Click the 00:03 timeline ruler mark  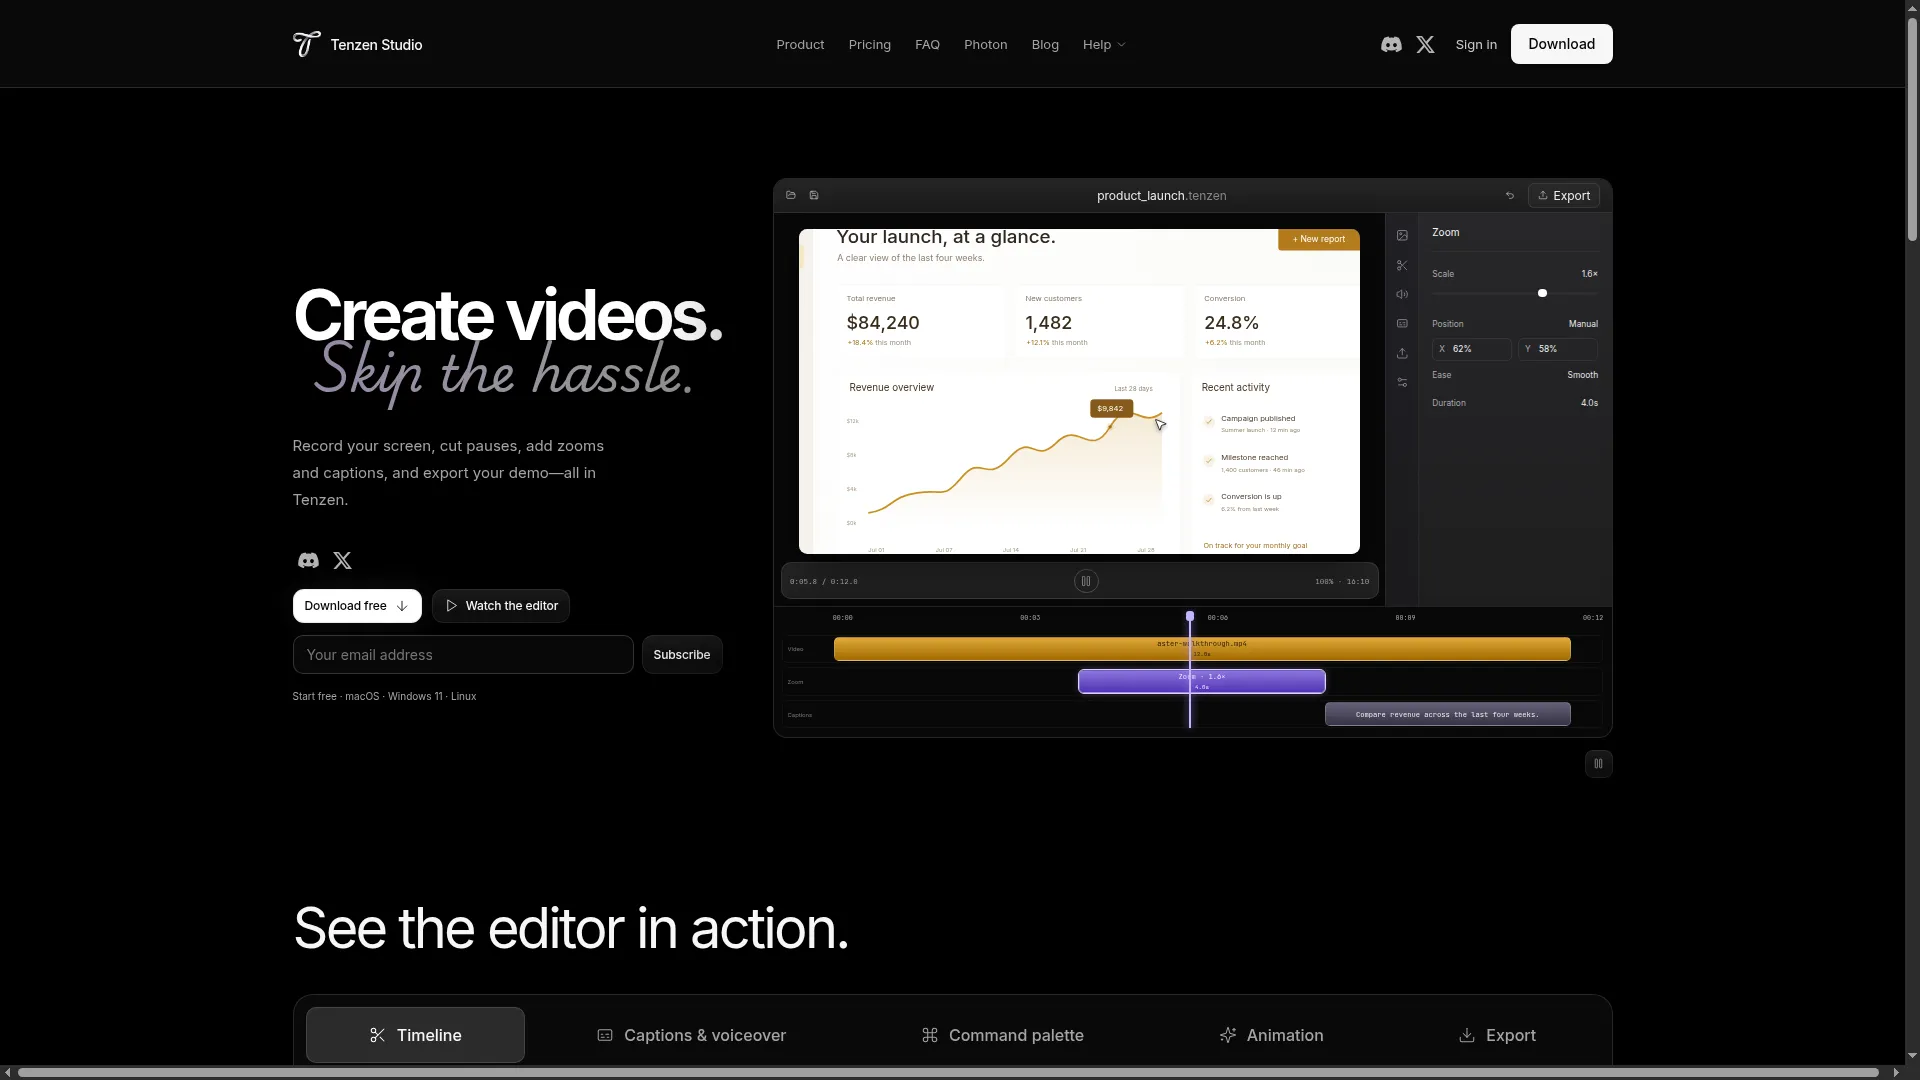click(x=1030, y=618)
